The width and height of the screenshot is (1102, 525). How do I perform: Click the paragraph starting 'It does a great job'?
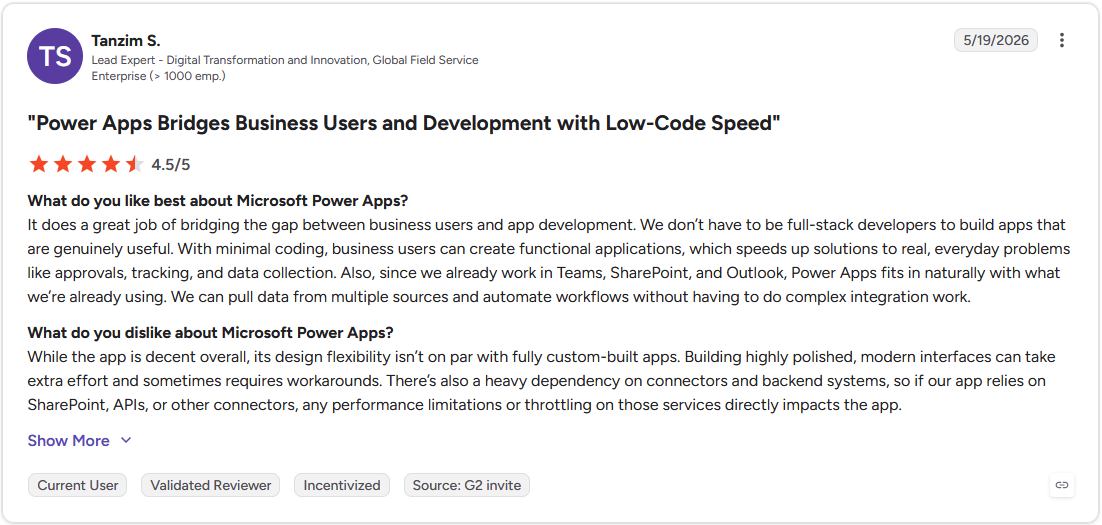coord(547,261)
